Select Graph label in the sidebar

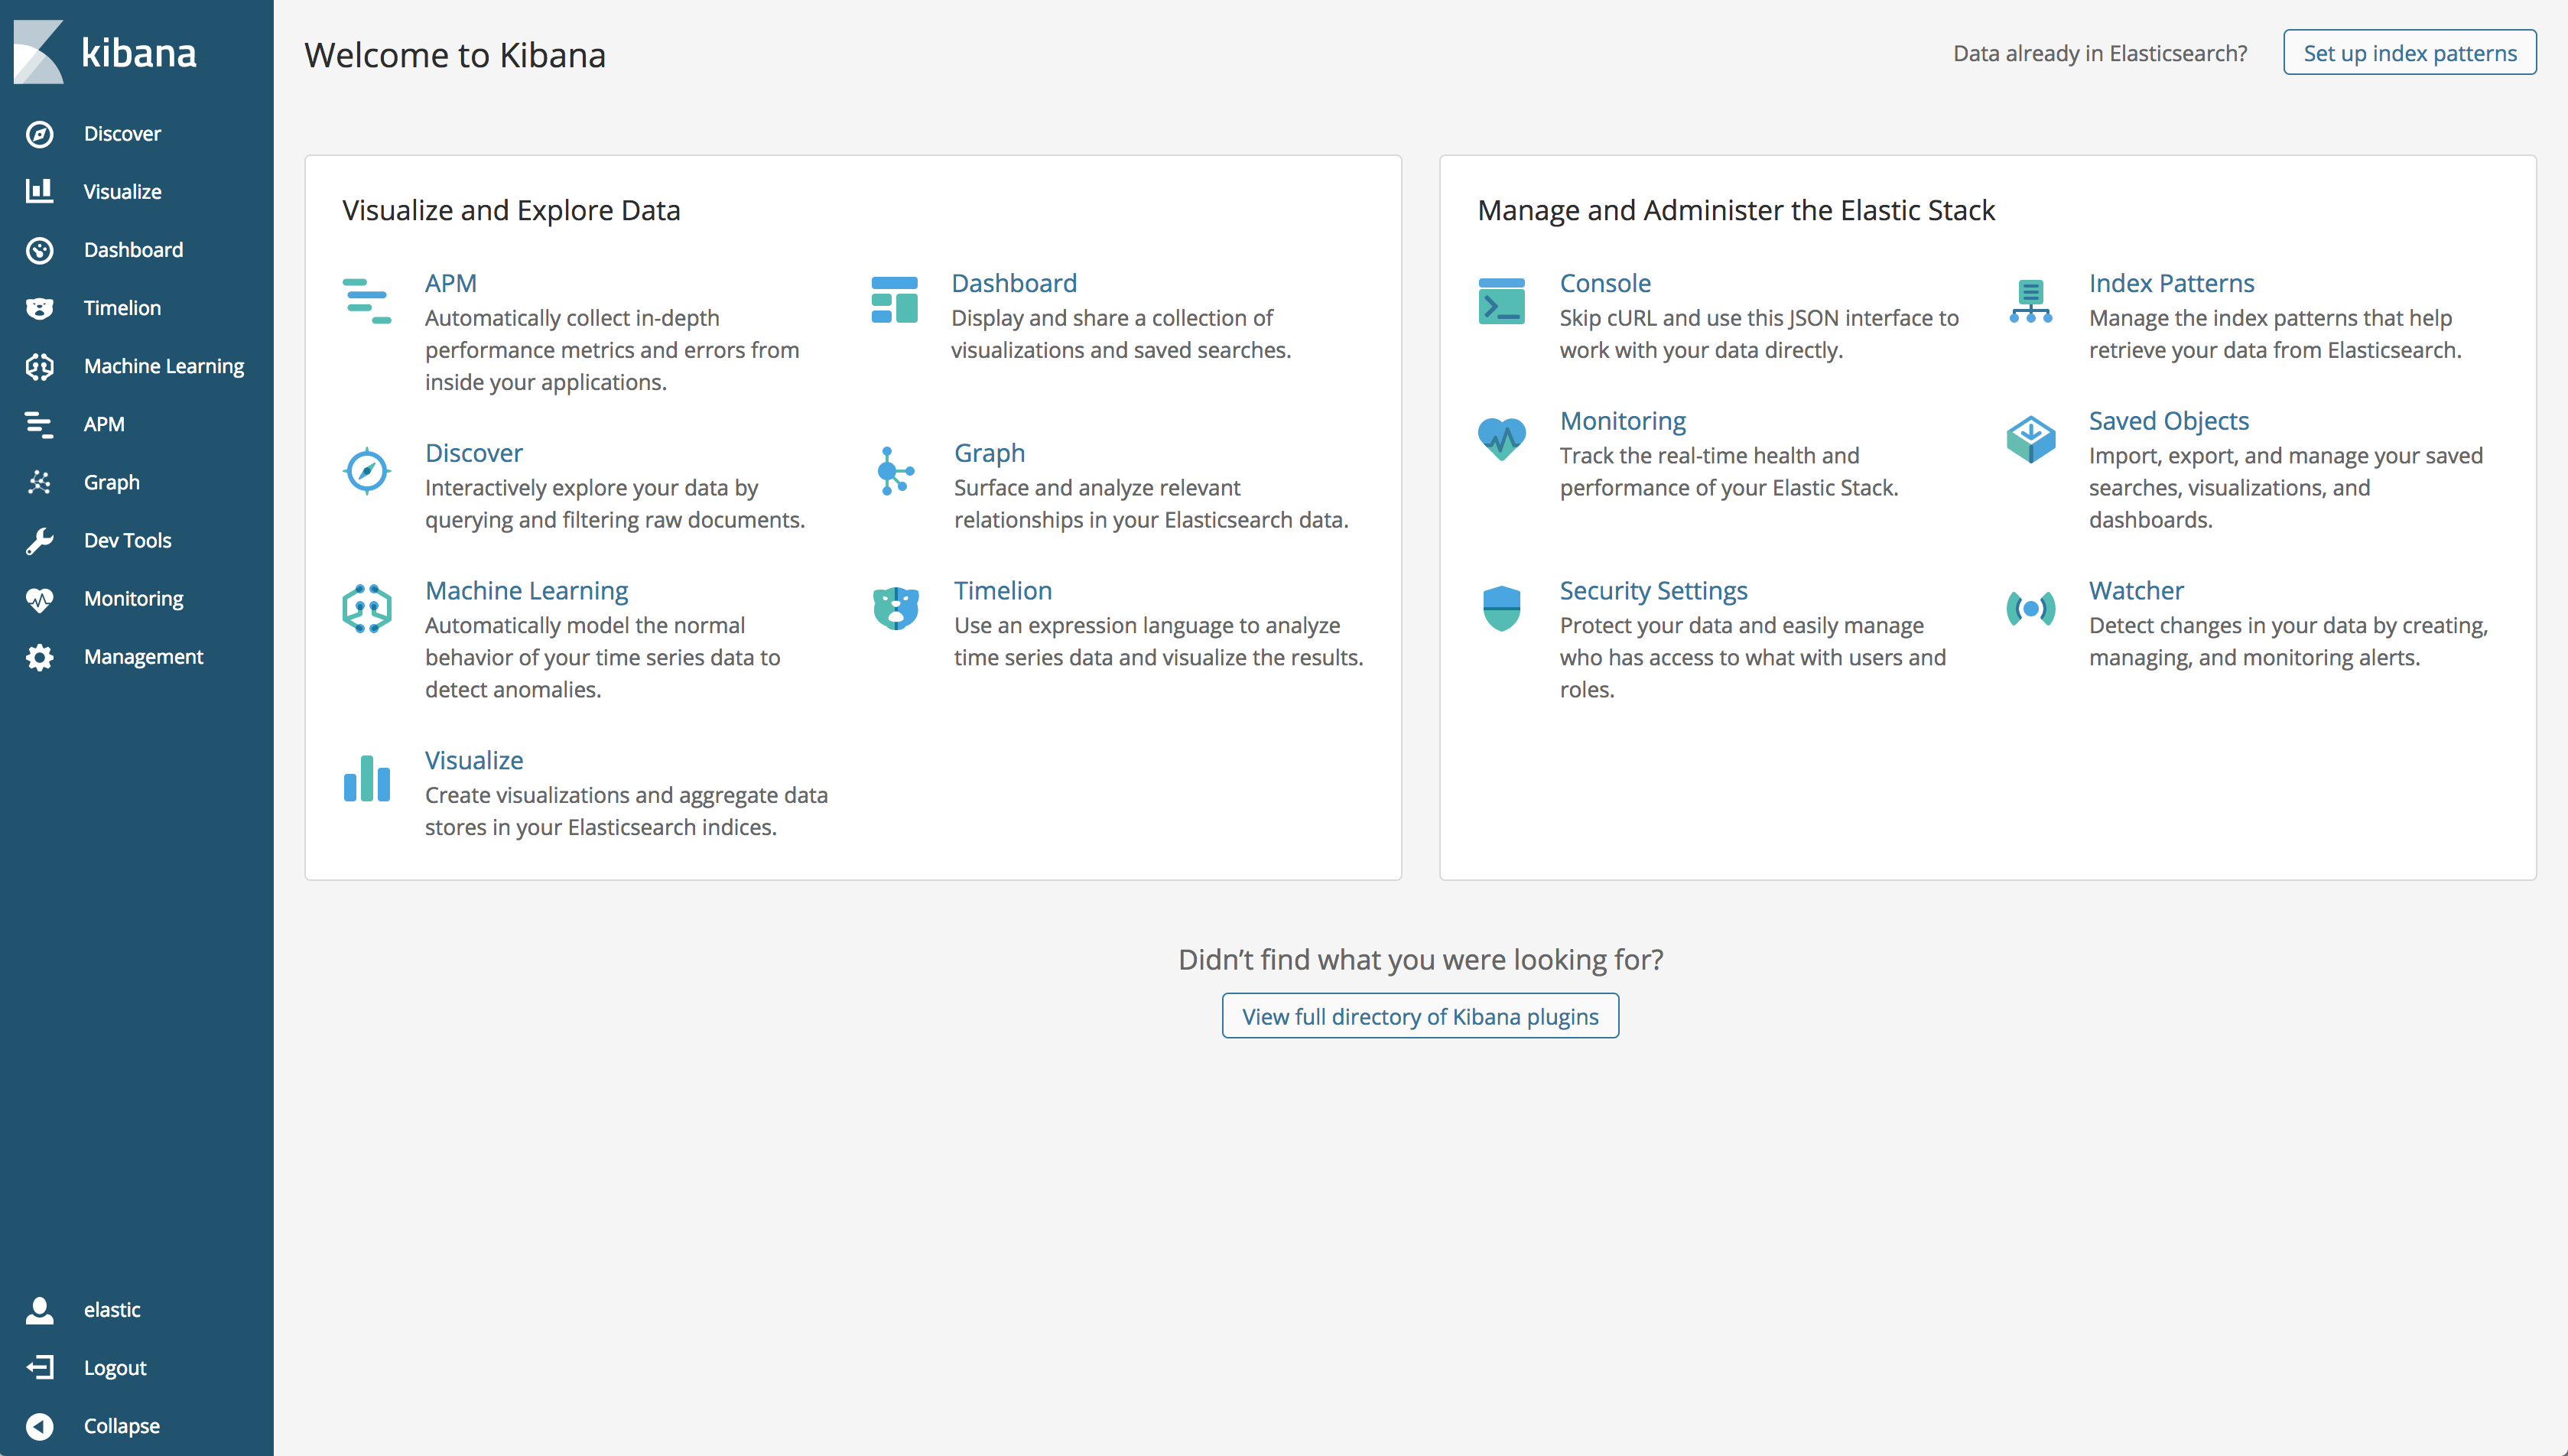112,482
